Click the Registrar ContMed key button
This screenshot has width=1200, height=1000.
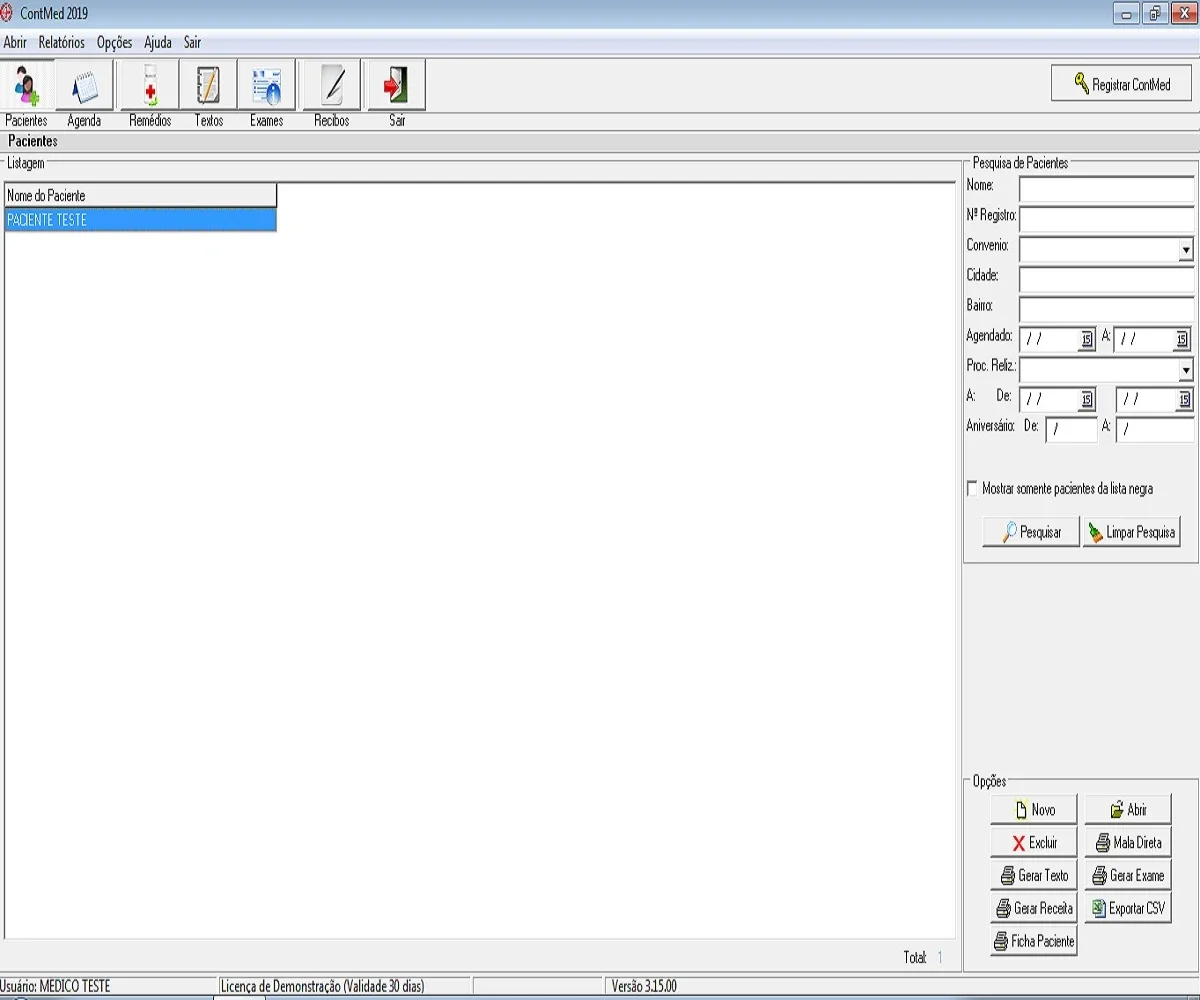click(1122, 84)
